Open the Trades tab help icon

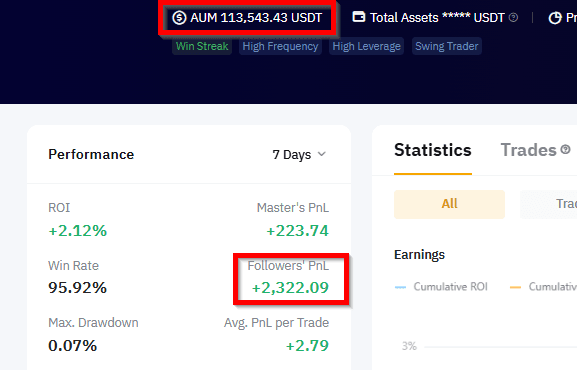(x=566, y=149)
